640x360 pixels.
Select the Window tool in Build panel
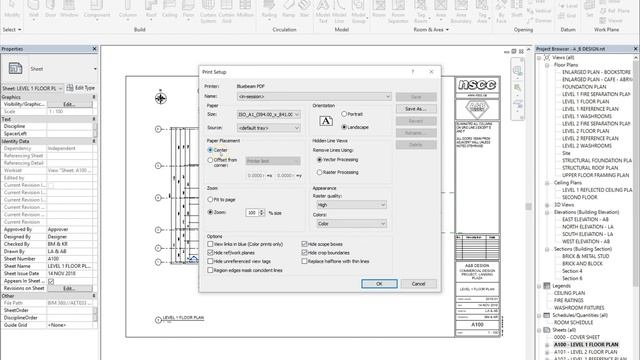point(69,9)
